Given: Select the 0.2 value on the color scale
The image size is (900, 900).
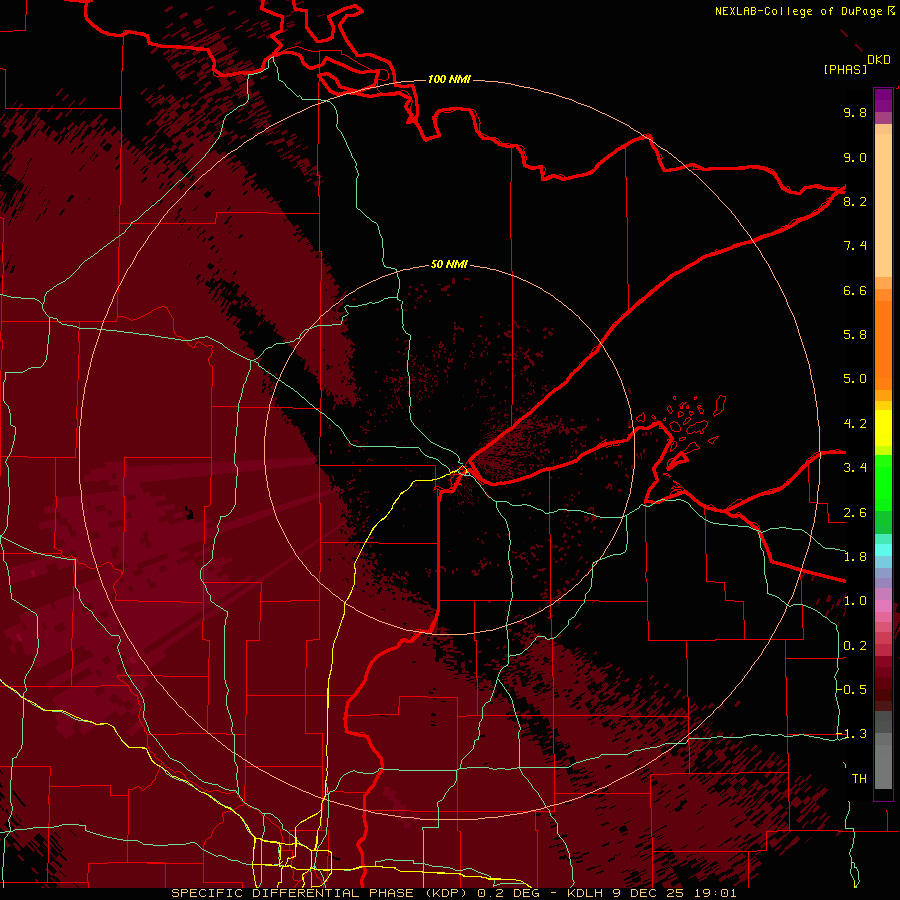Looking at the screenshot, I should pyautogui.click(x=855, y=646).
